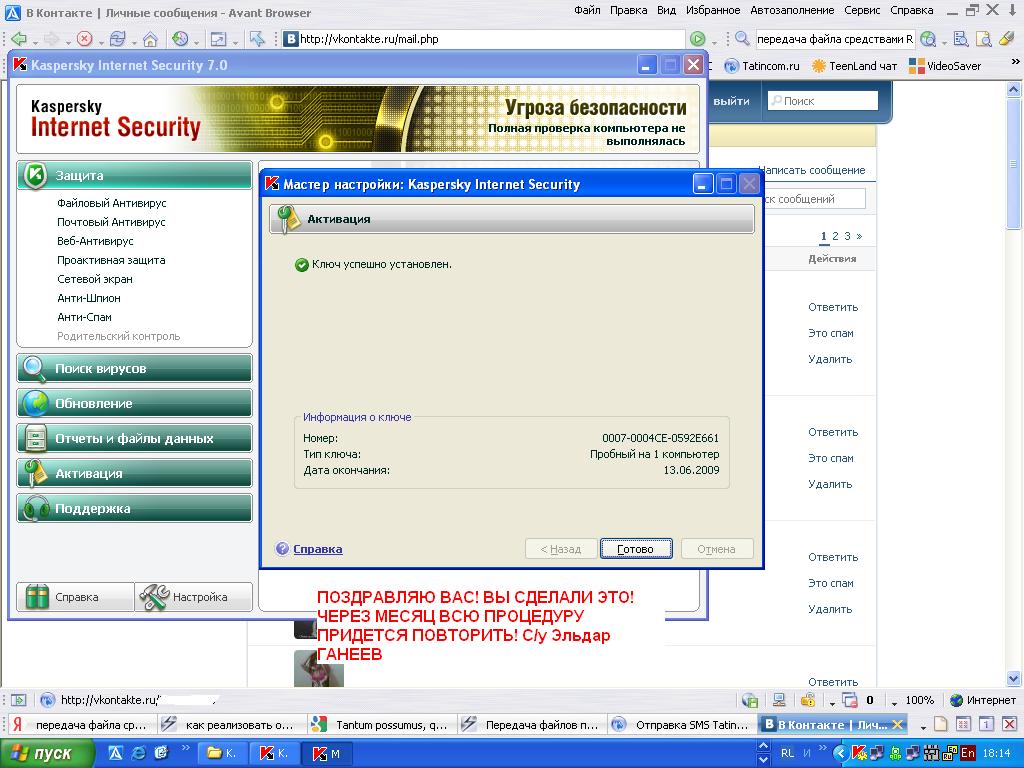The image size is (1024, 768).
Task: Click the Refresh page toolbar icon
Action: [x=118, y=39]
